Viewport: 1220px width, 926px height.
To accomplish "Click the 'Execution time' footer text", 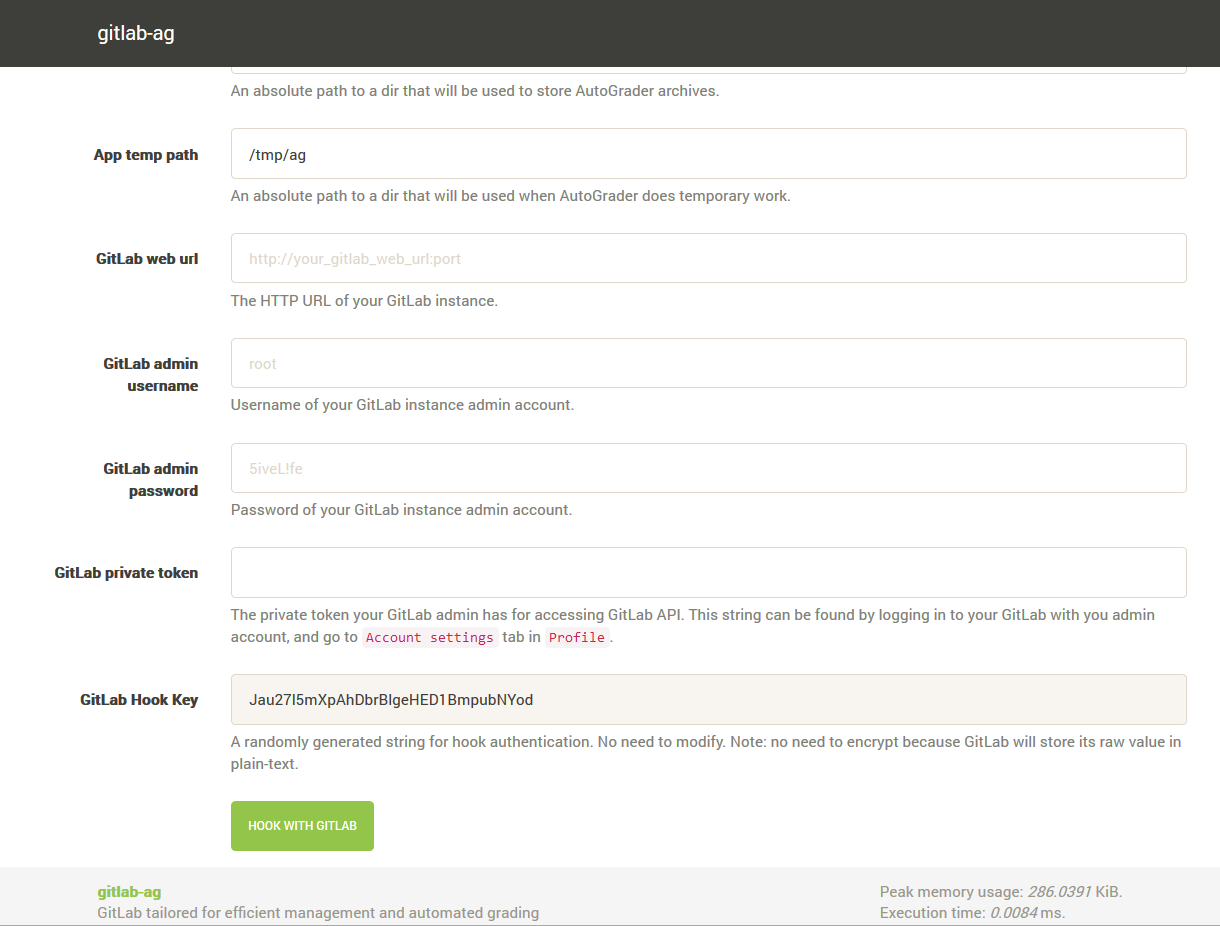I will tap(972, 913).
